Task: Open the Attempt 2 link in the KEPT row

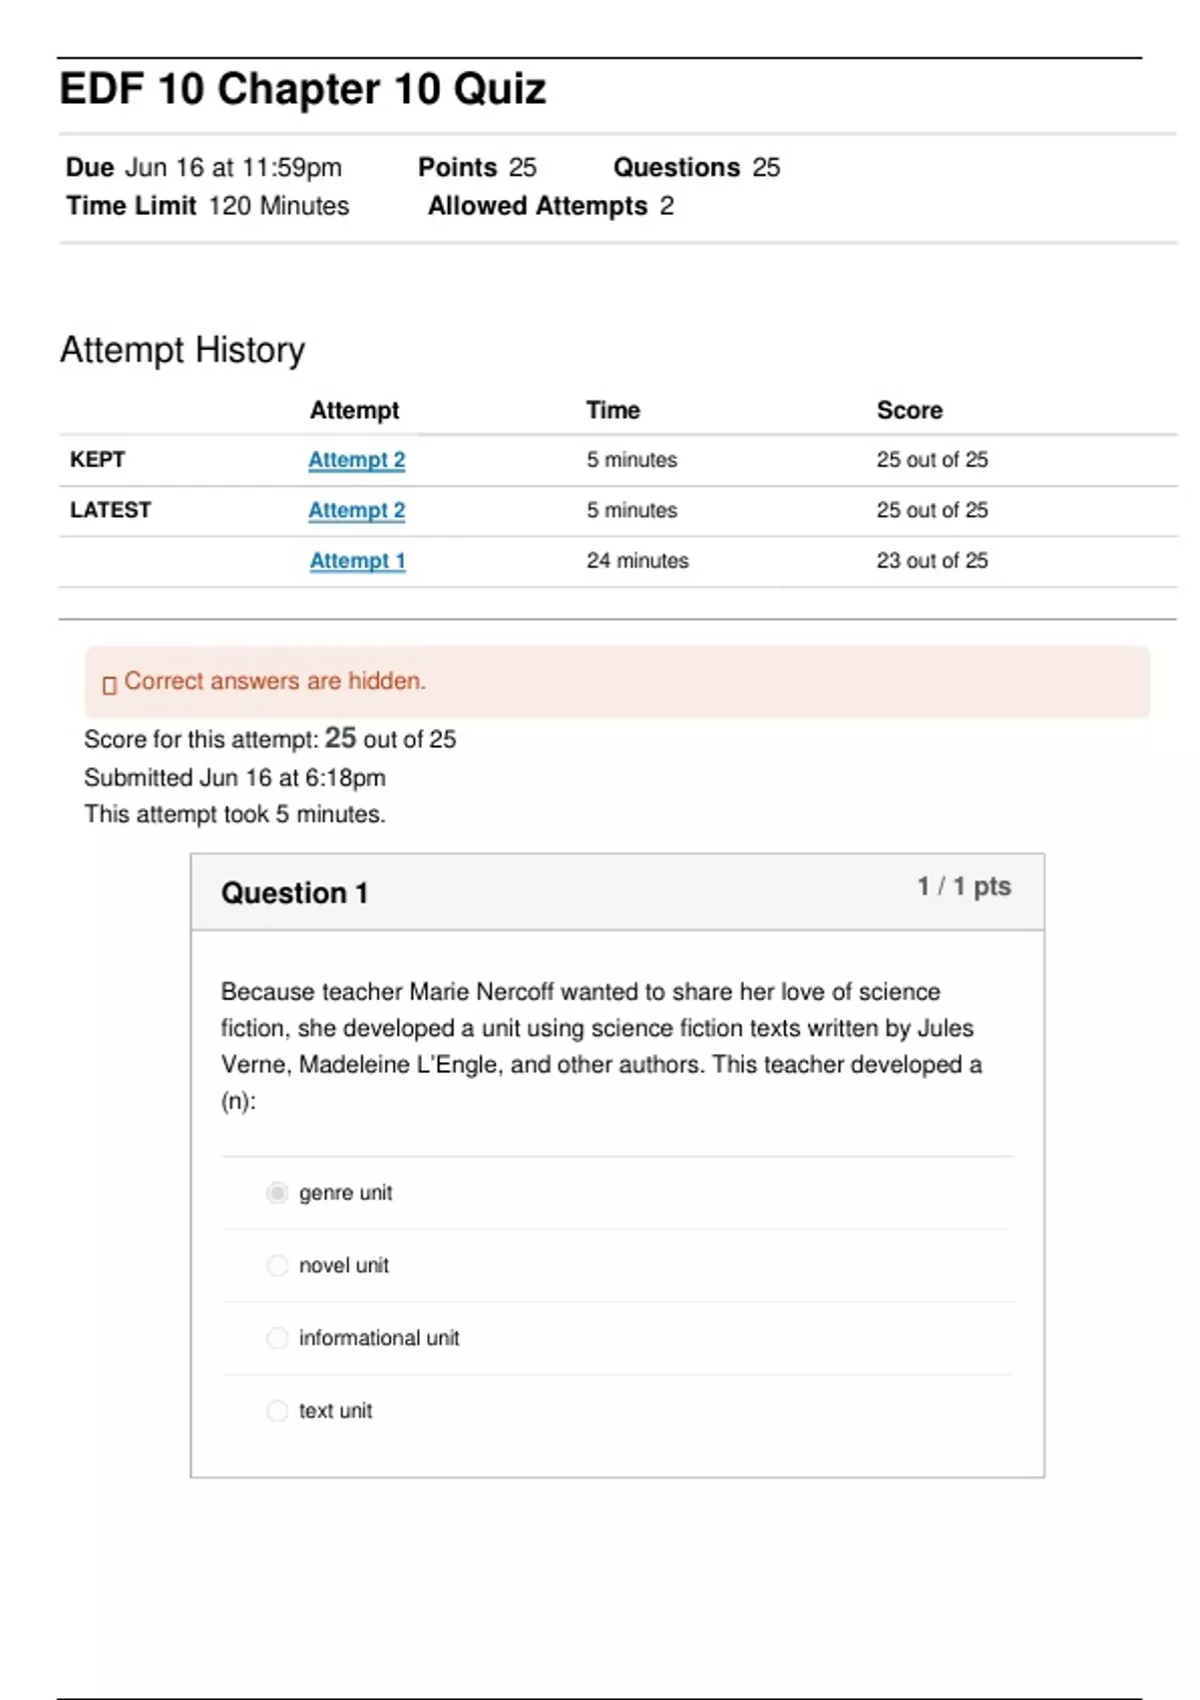Action: [x=357, y=460]
